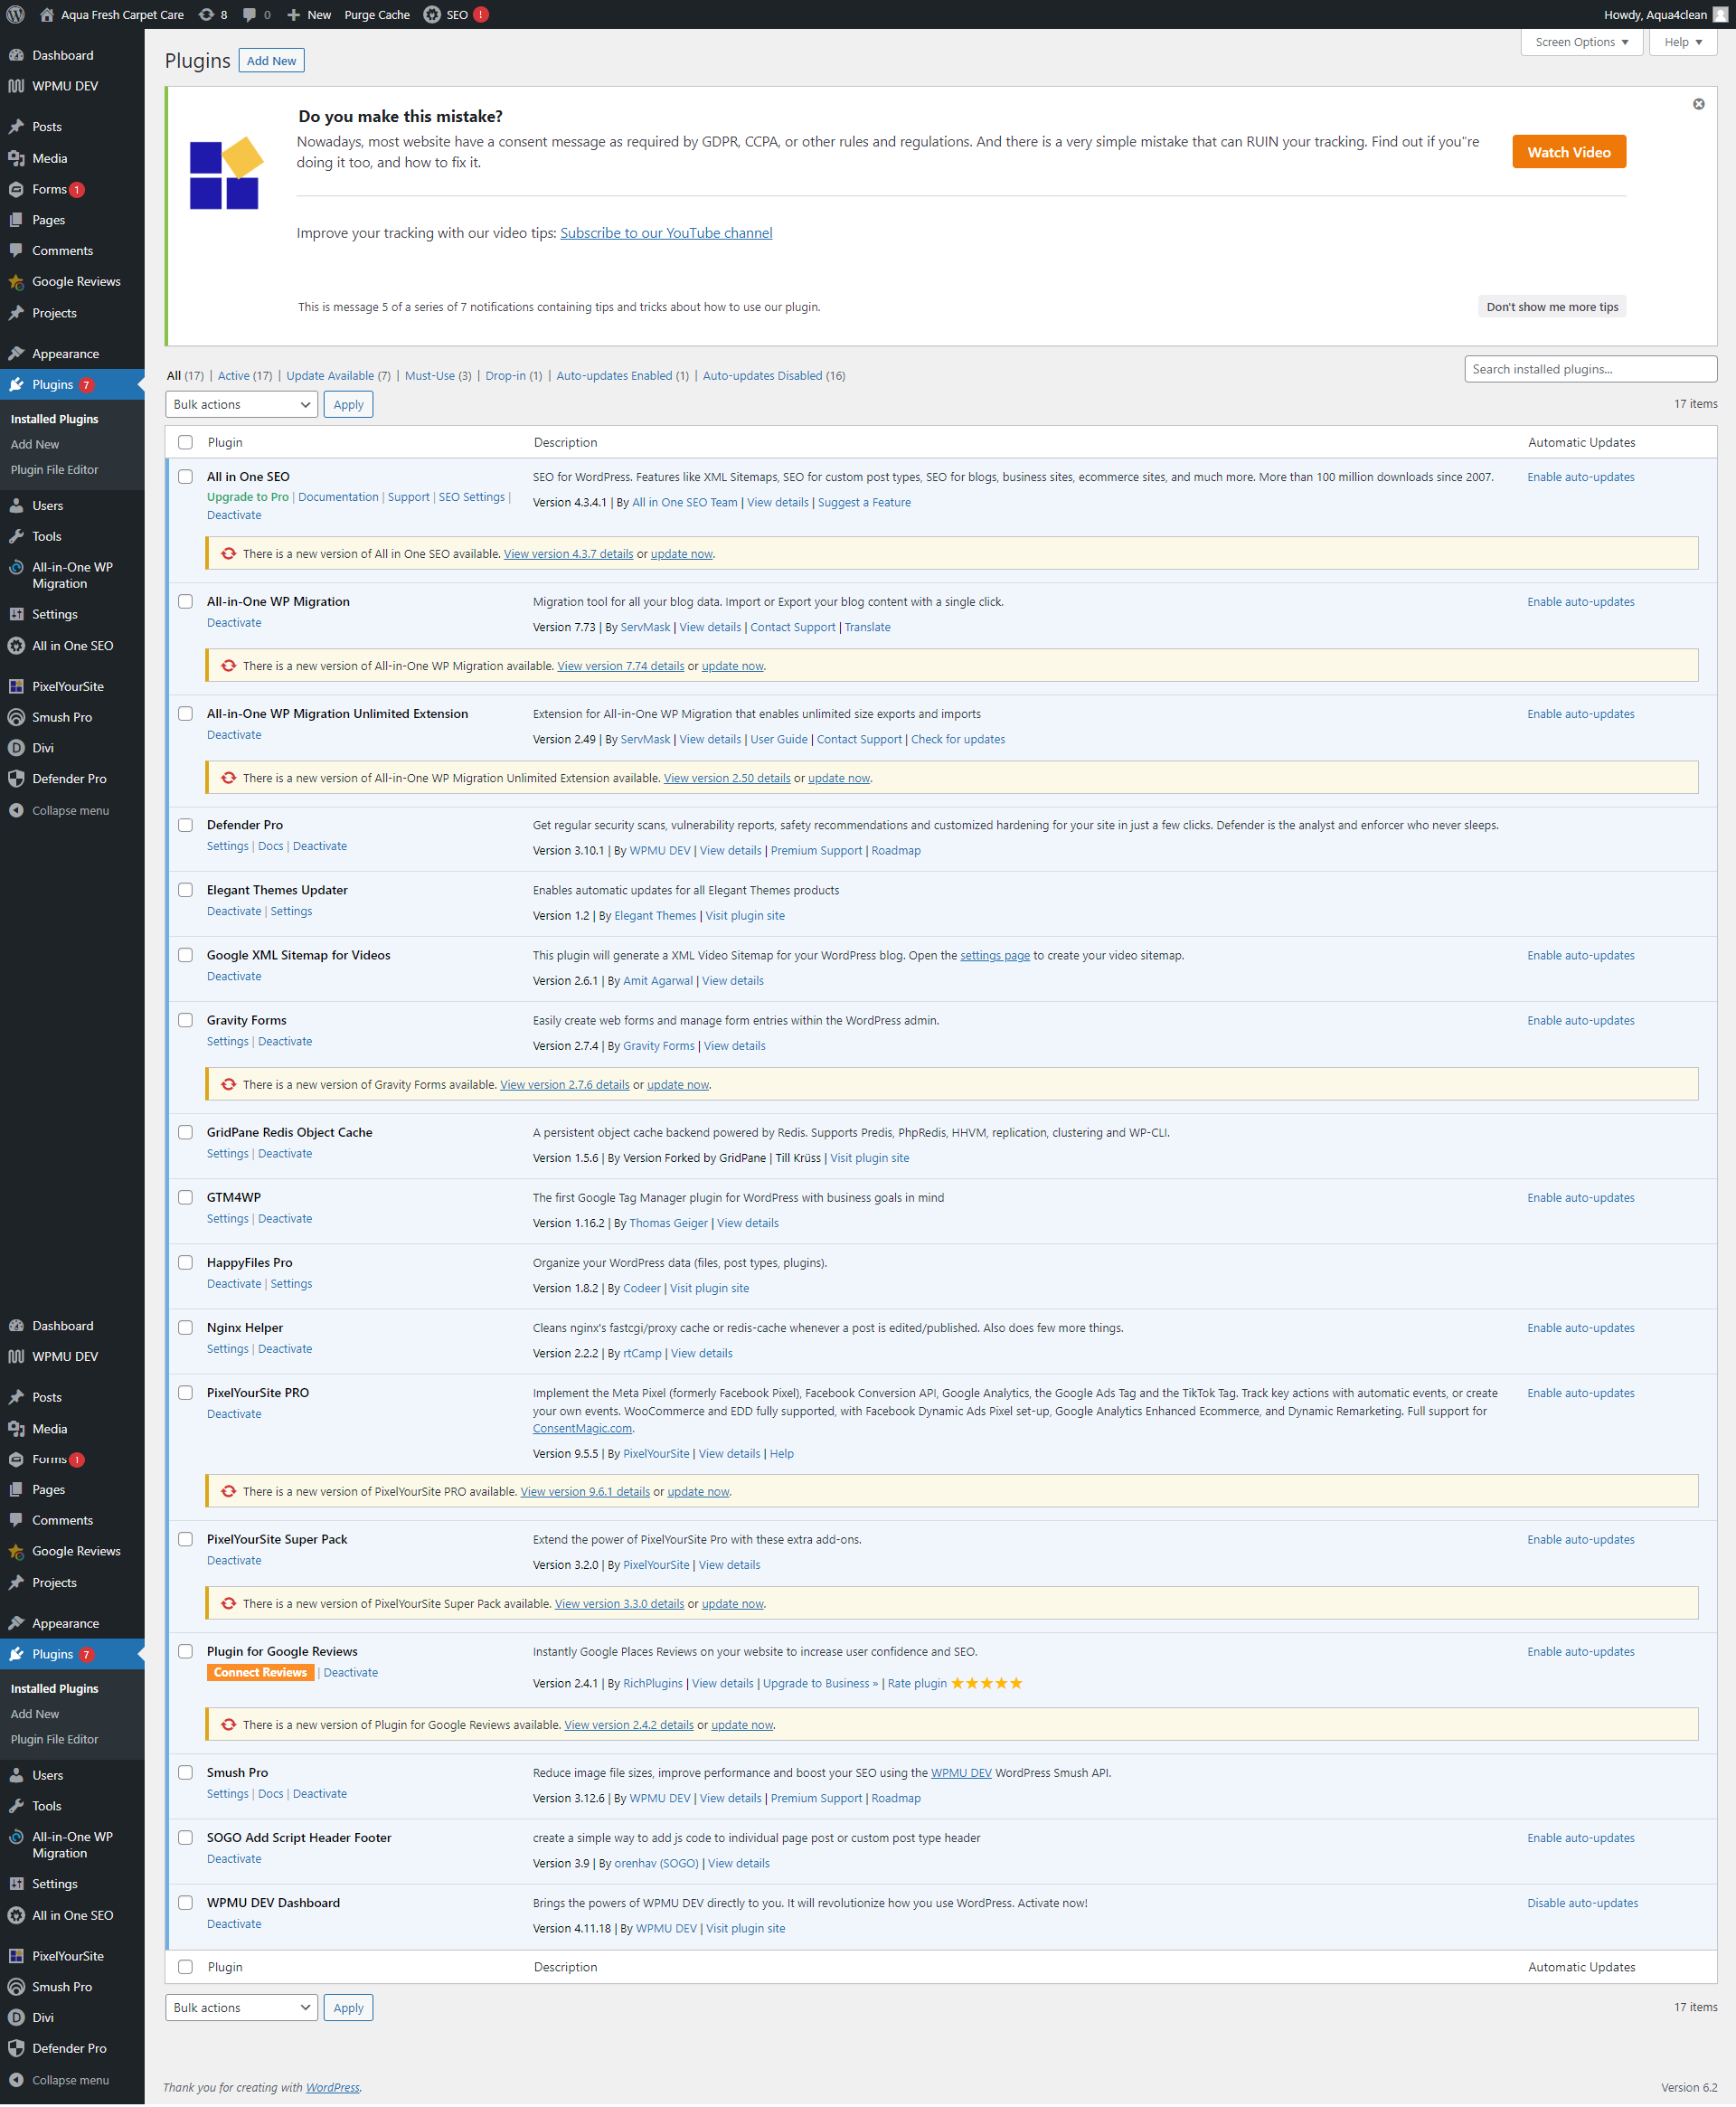This screenshot has height=2107, width=1736.
Task: Open the top Bulk actions dropdown
Action: pos(241,404)
